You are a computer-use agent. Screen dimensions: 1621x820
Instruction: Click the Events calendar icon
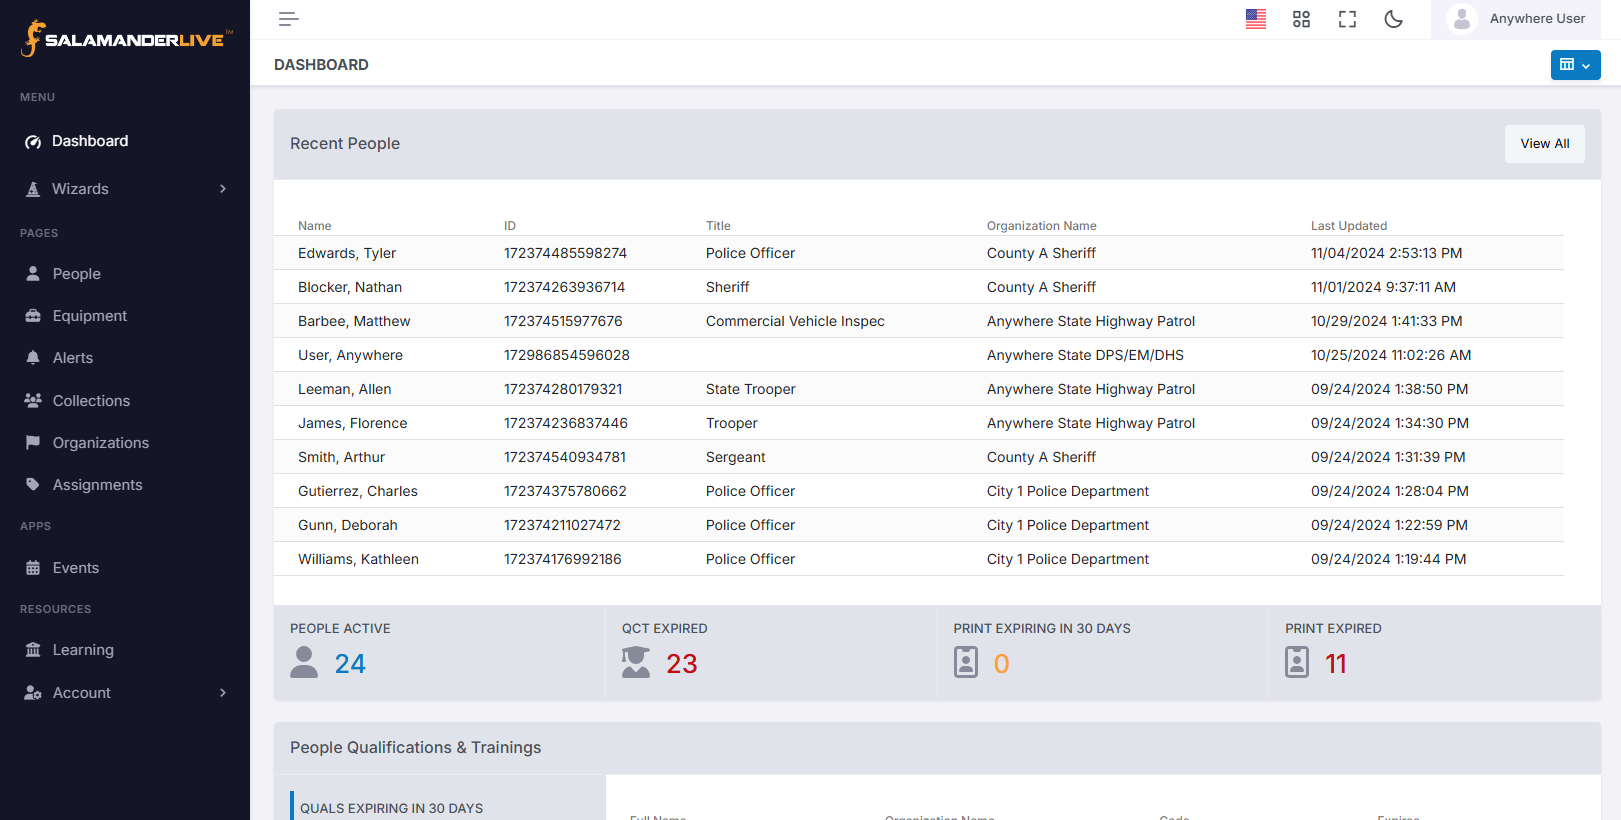tap(33, 567)
